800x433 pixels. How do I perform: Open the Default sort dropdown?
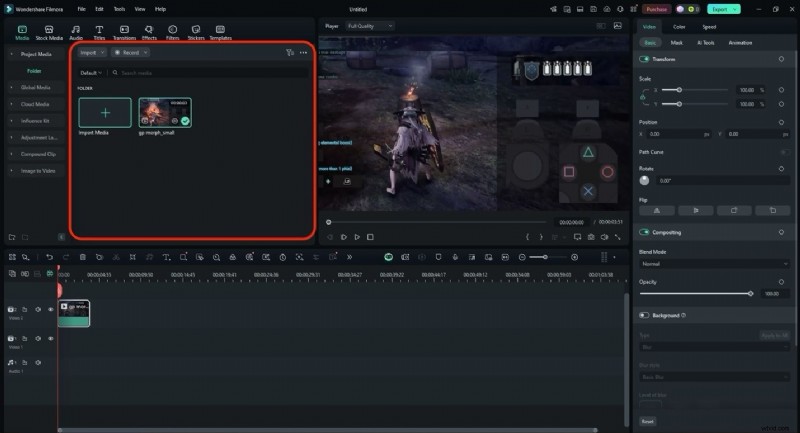(90, 73)
